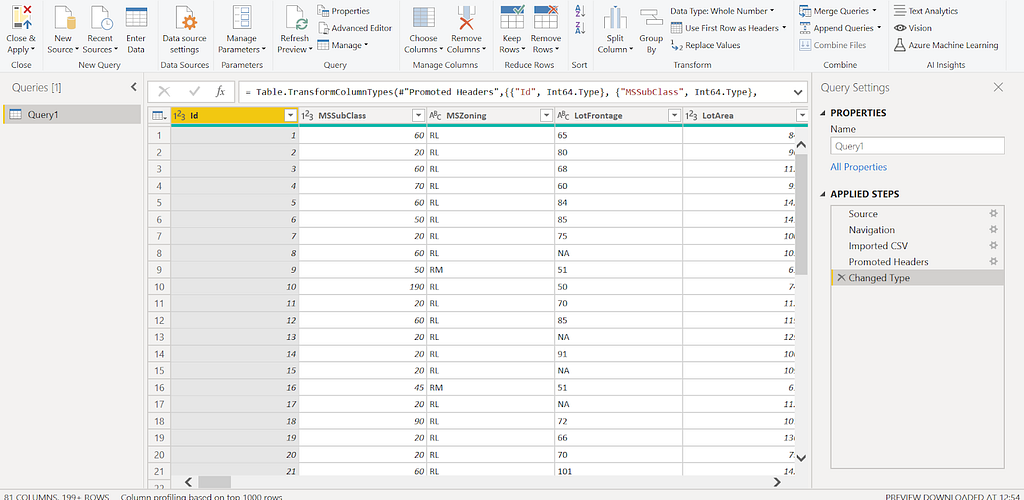Click the Remove Columns icon
Screen dimensions: 1024x500
pyautogui.click(x=466, y=17)
